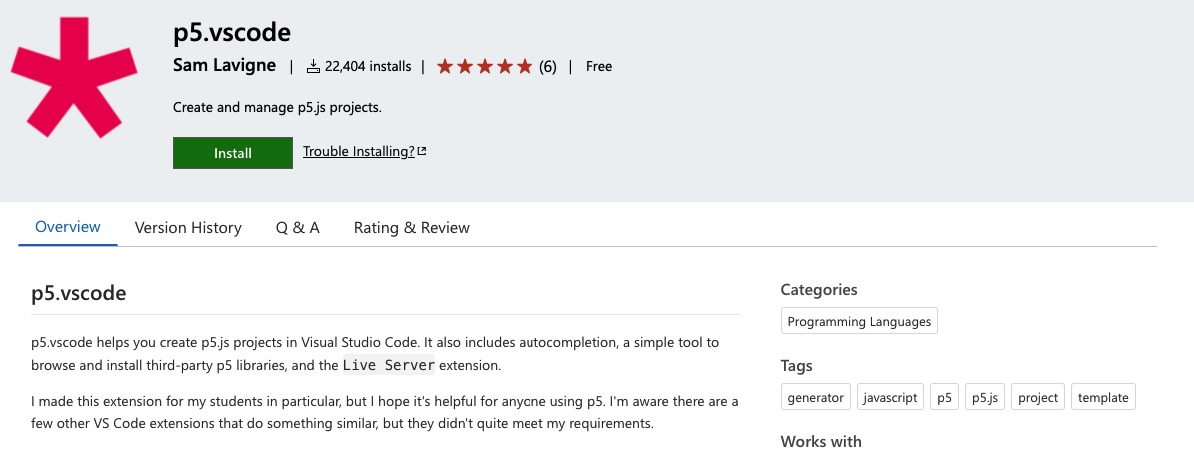Select the javascript tag

pyautogui.click(x=890, y=397)
